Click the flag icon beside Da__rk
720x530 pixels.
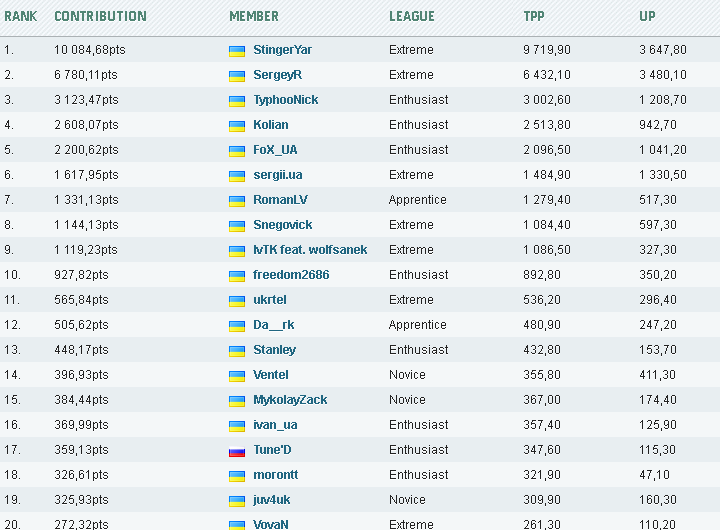click(237, 327)
